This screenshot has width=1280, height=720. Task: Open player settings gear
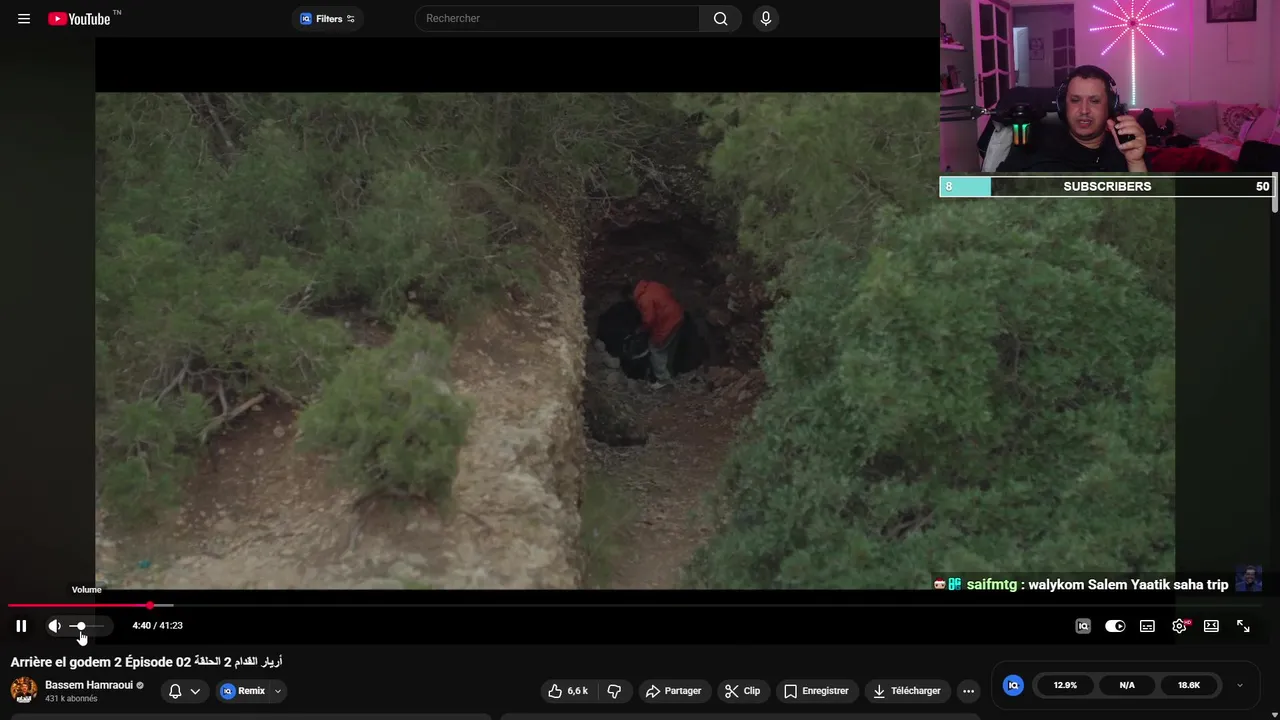(x=1179, y=626)
